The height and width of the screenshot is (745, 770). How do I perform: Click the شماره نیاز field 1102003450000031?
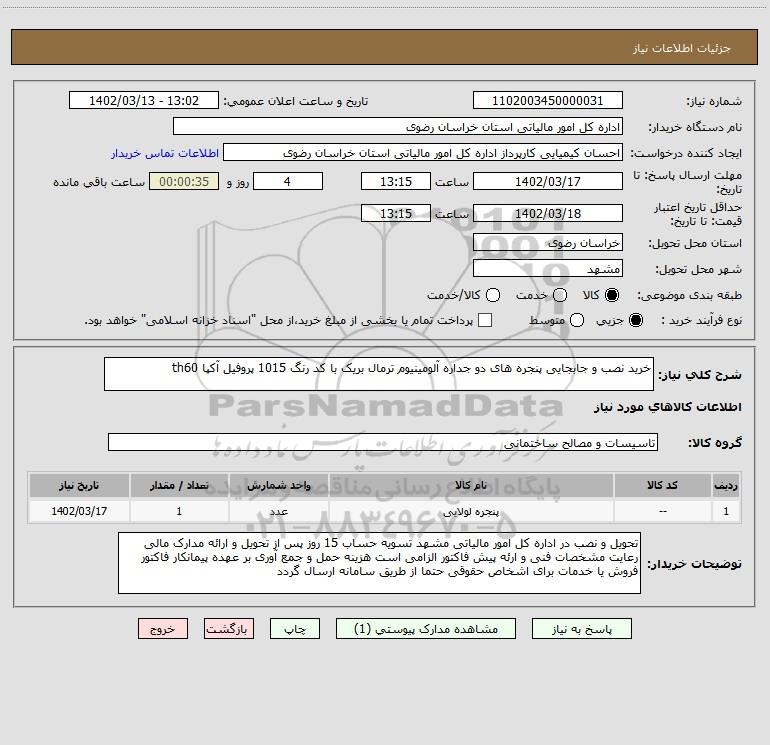pyautogui.click(x=548, y=100)
